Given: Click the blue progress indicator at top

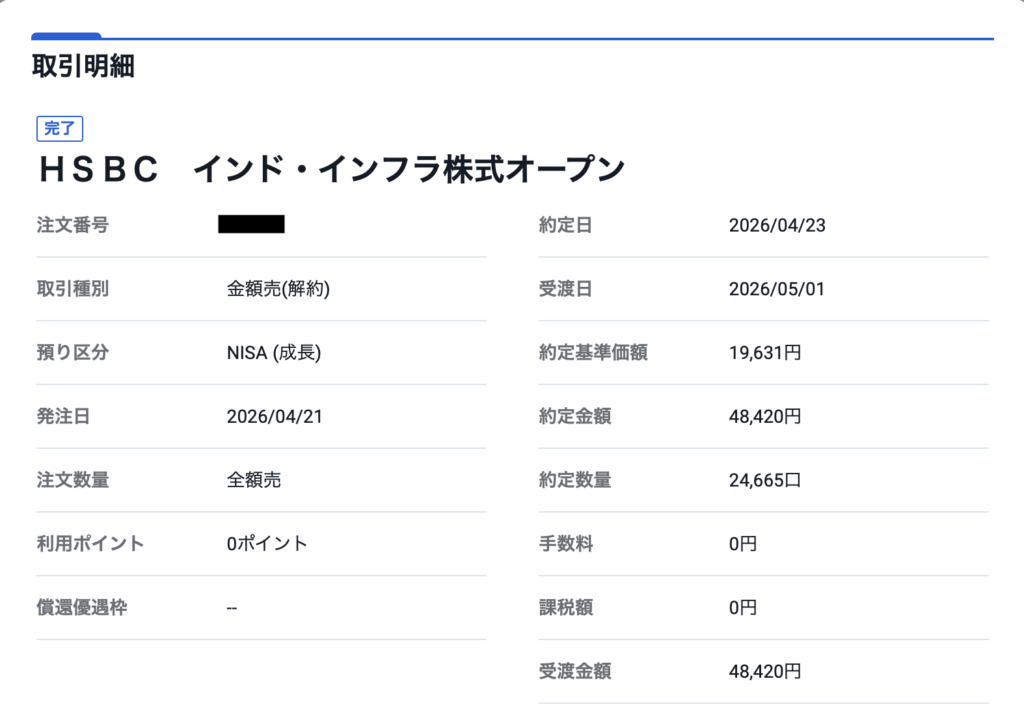Looking at the screenshot, I should [x=68, y=34].
